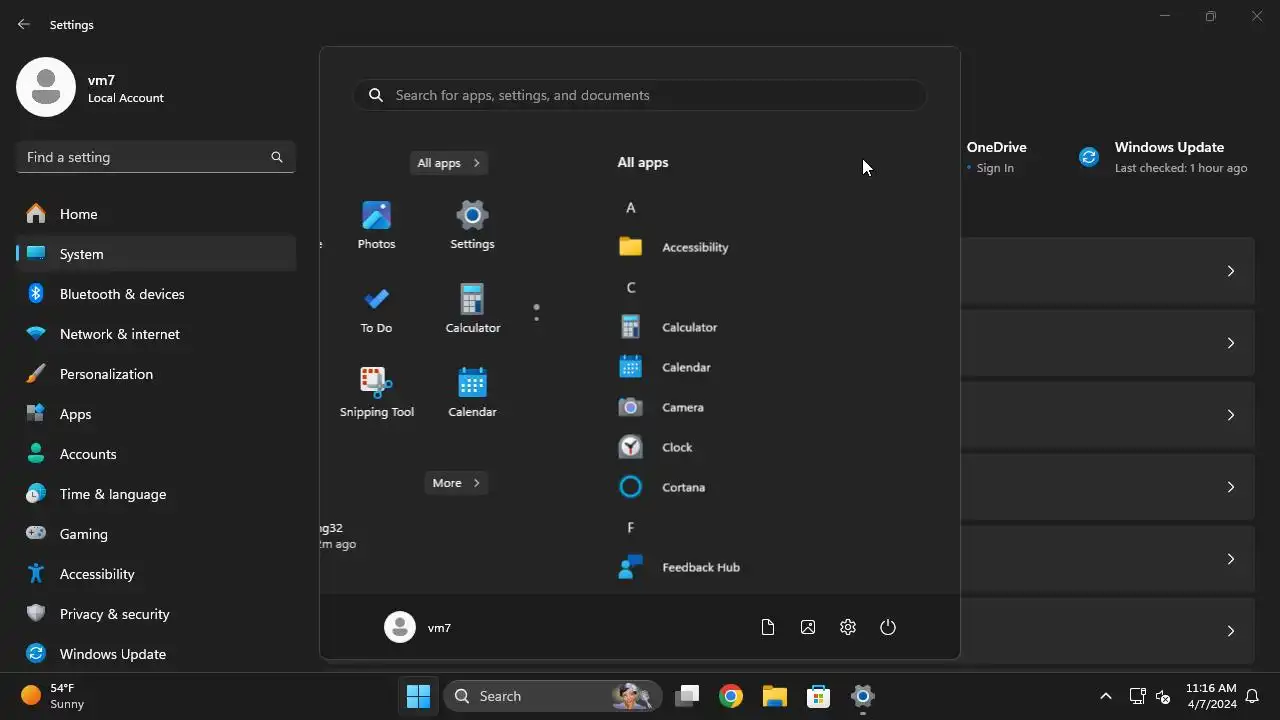The image size is (1280, 720).
Task: Show hidden system tray icons
Action: [1105, 696]
